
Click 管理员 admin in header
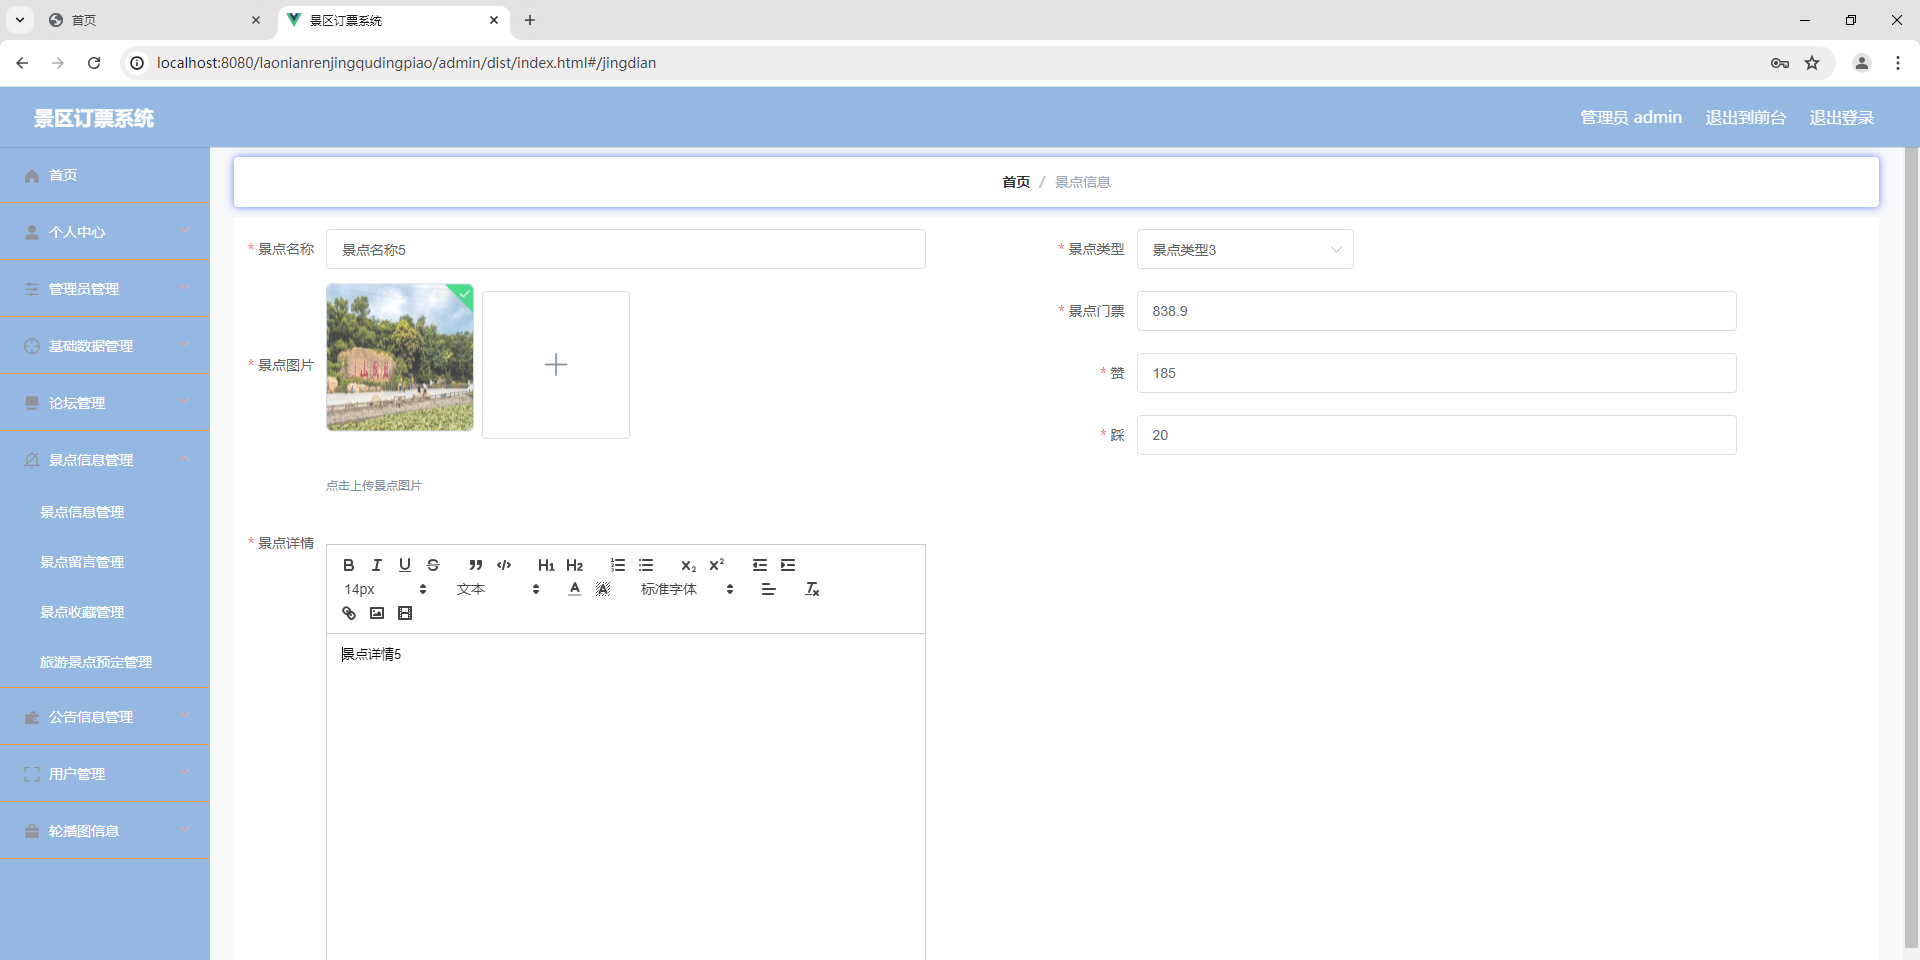point(1630,117)
